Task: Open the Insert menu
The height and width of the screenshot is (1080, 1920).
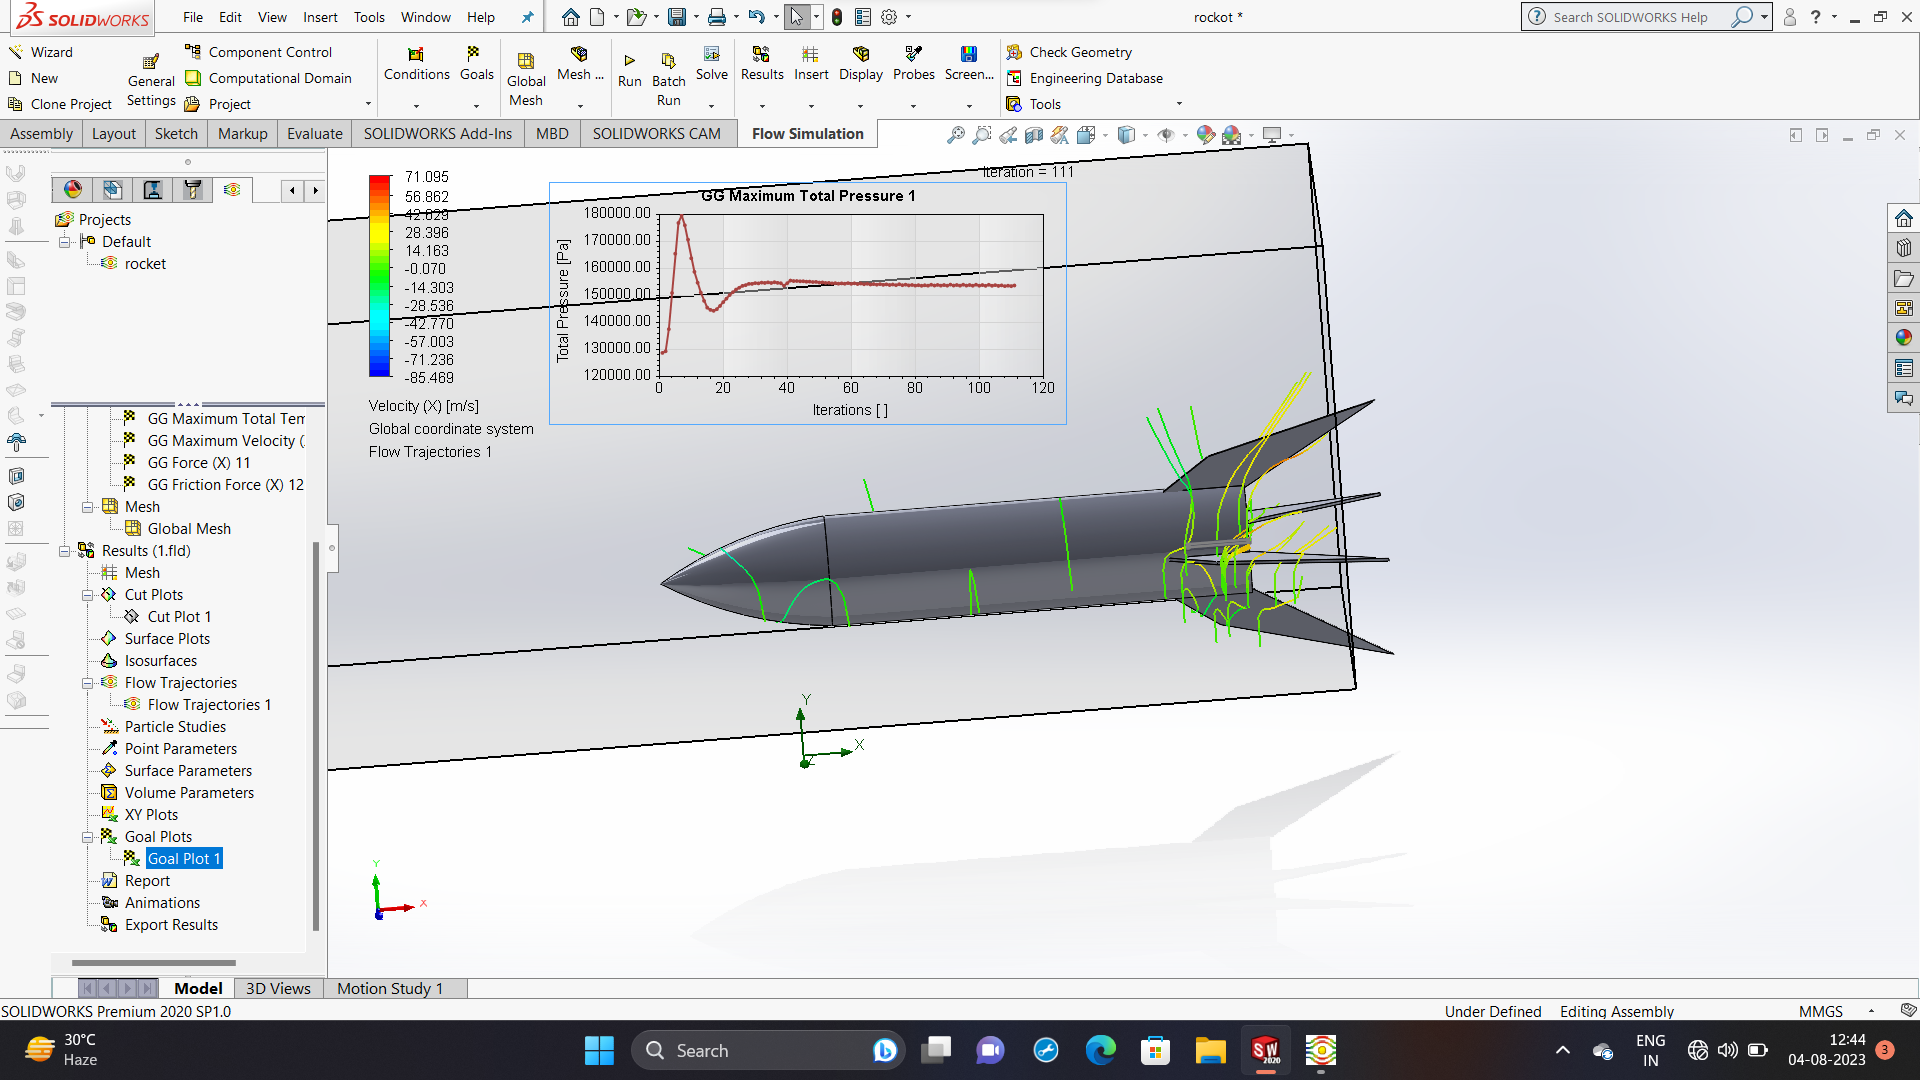Action: tap(320, 17)
